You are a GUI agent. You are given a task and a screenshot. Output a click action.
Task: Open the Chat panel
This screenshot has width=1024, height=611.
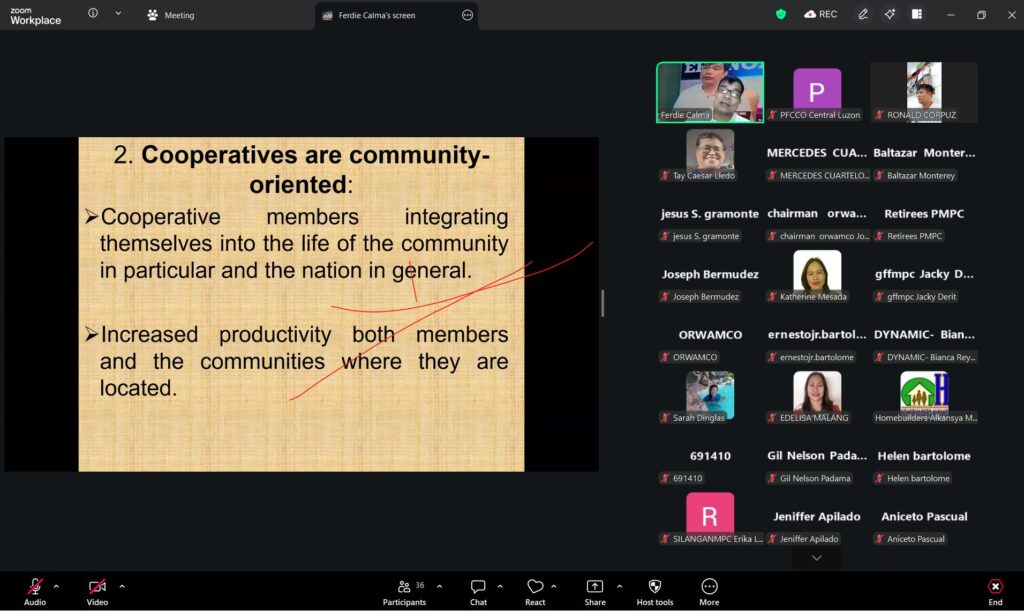[x=478, y=587]
